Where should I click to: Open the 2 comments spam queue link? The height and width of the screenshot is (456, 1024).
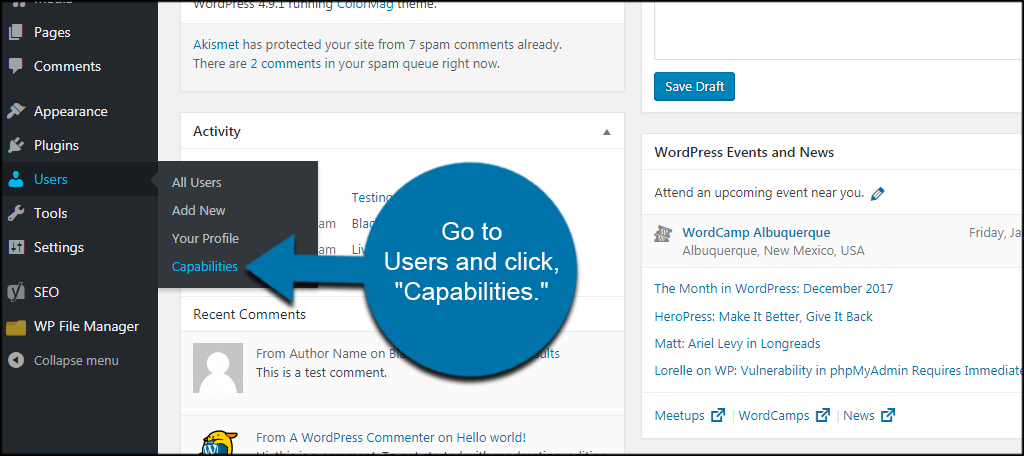(285, 64)
